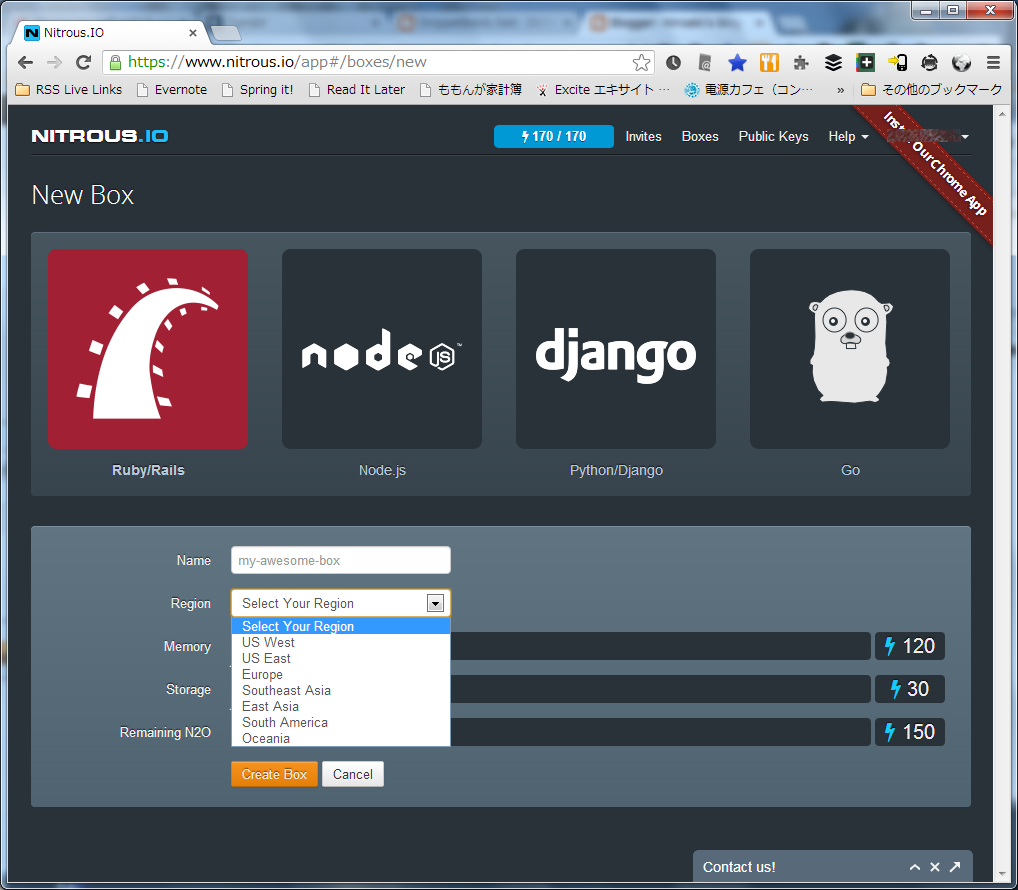Open the Spring it! bookmark
This screenshot has height=890, width=1018.
click(258, 90)
